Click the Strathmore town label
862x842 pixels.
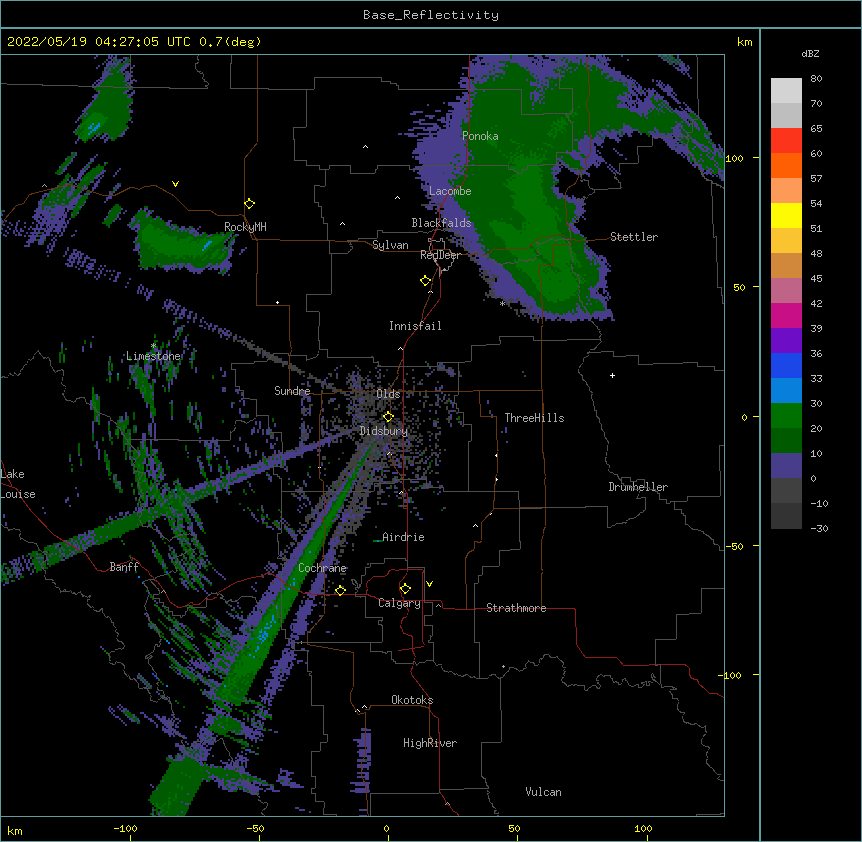pos(516,608)
